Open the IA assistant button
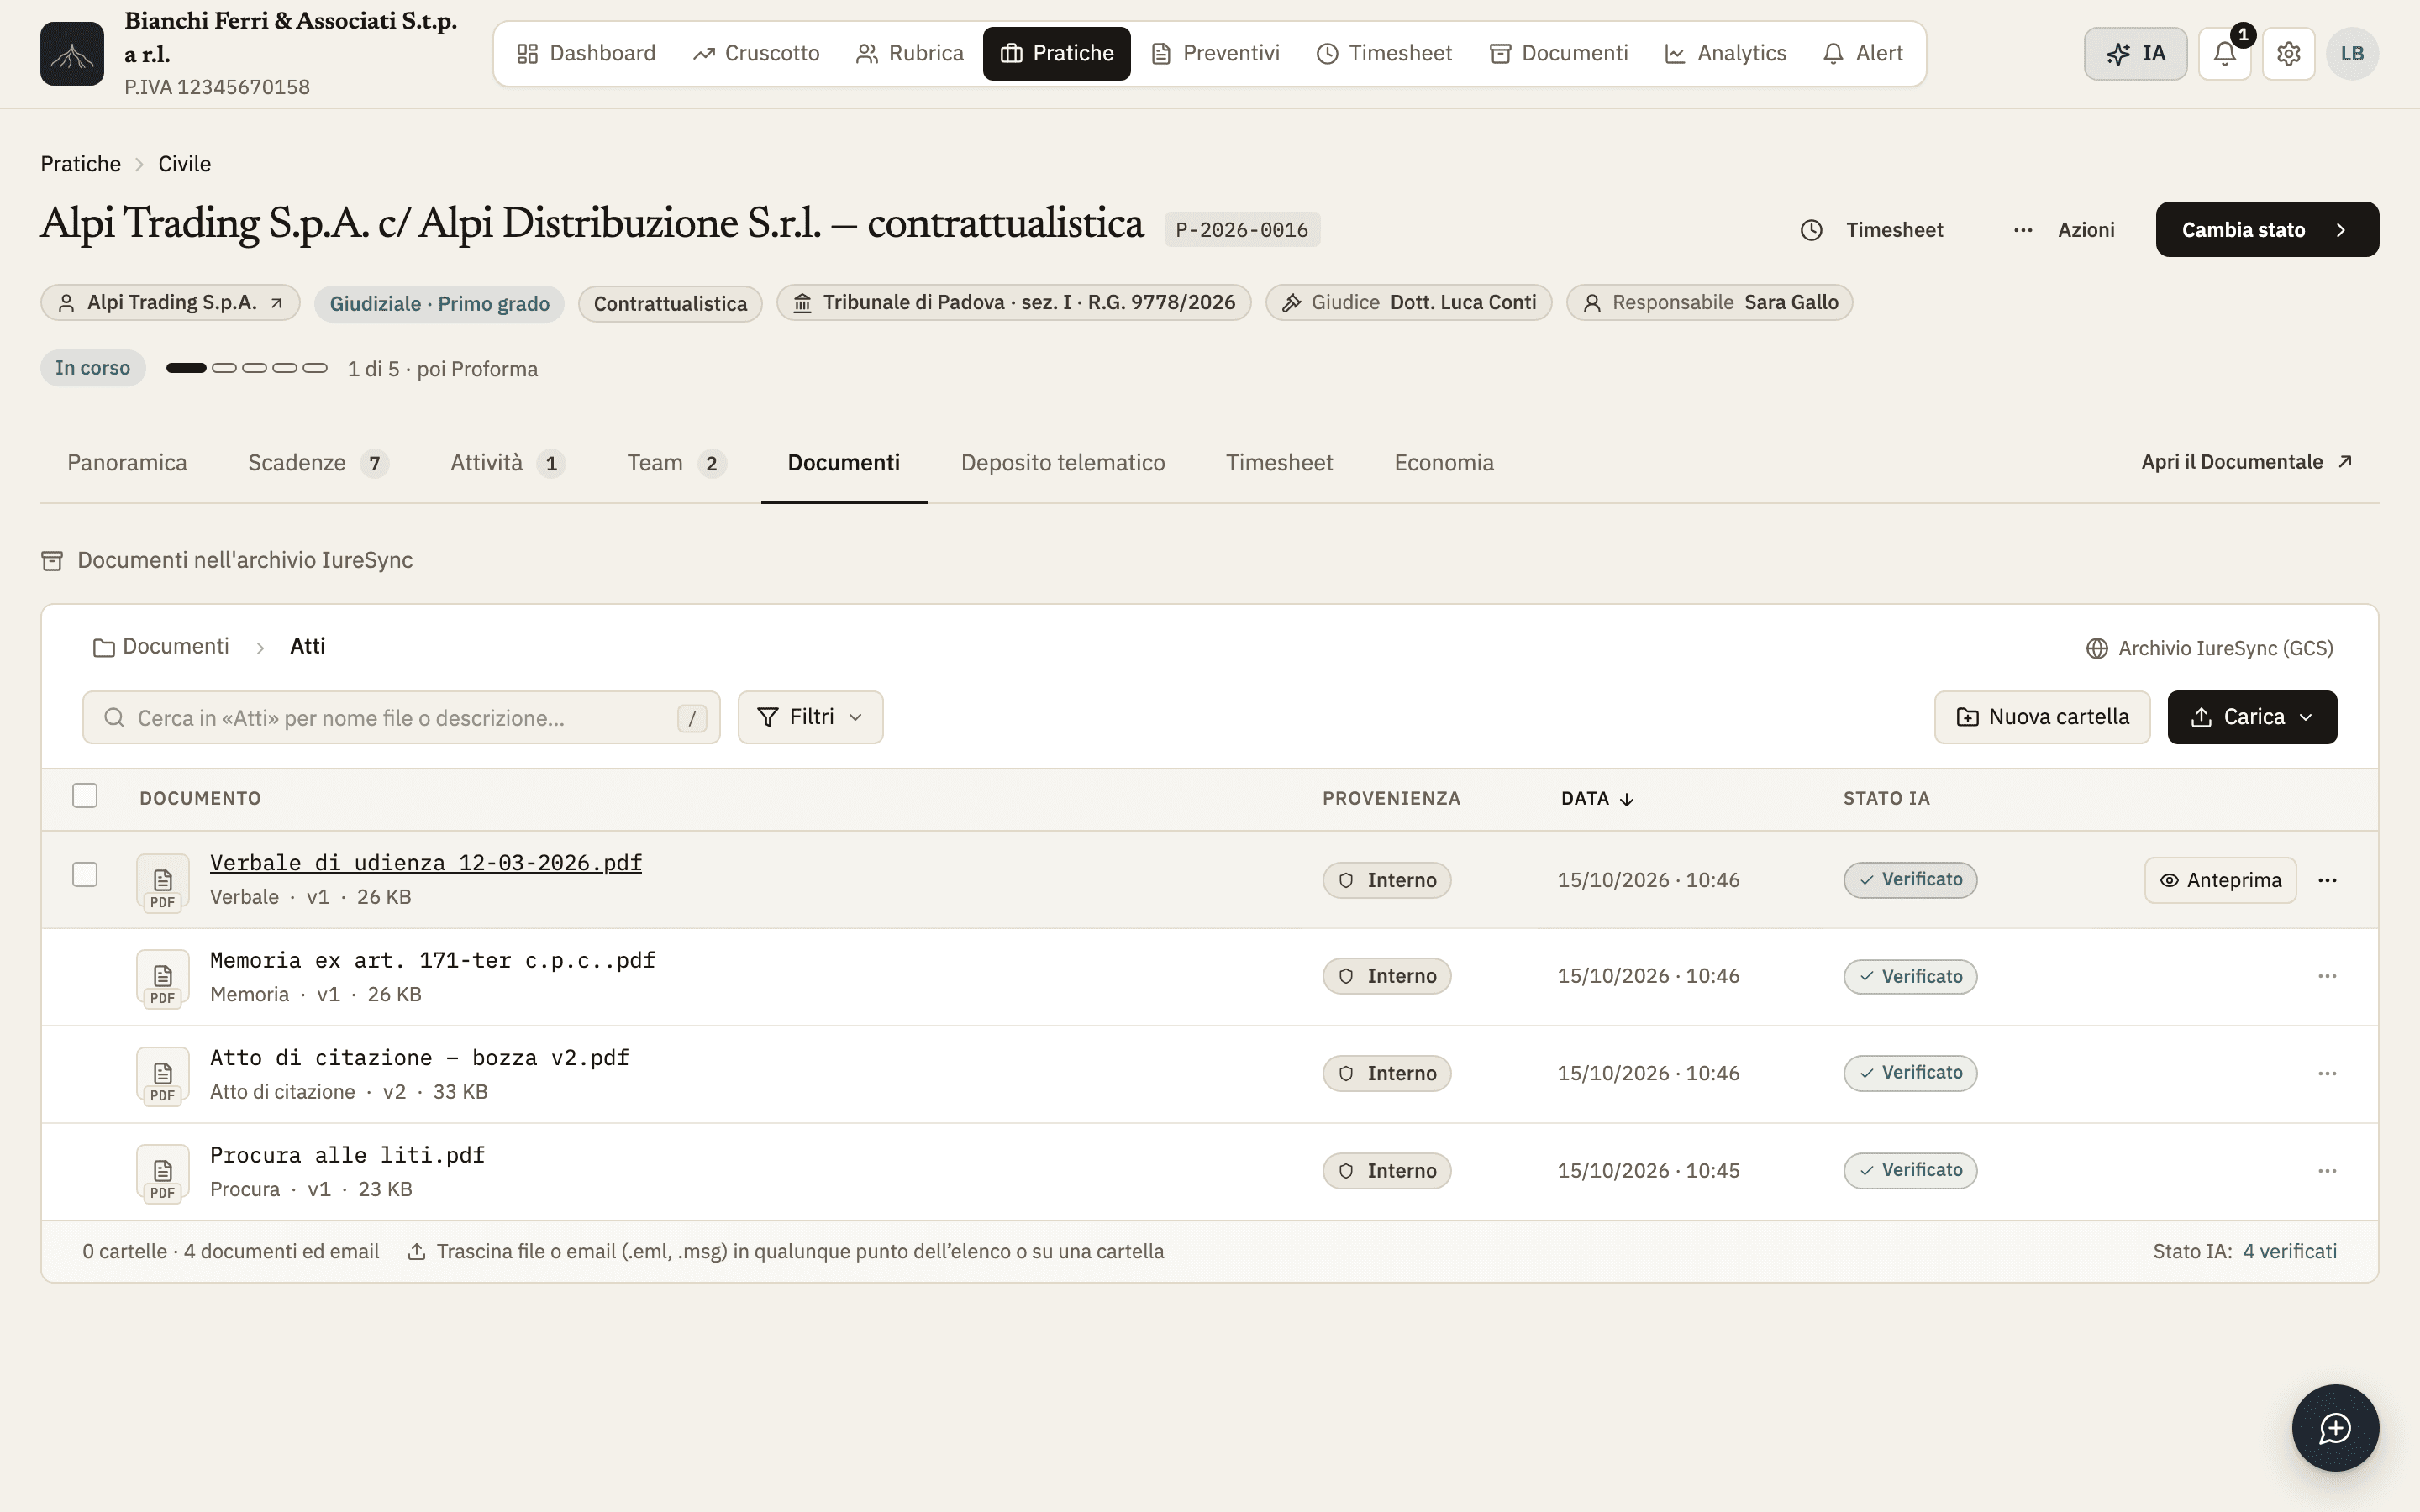Screen dimensions: 2420x1512 pyautogui.click(x=2135, y=53)
